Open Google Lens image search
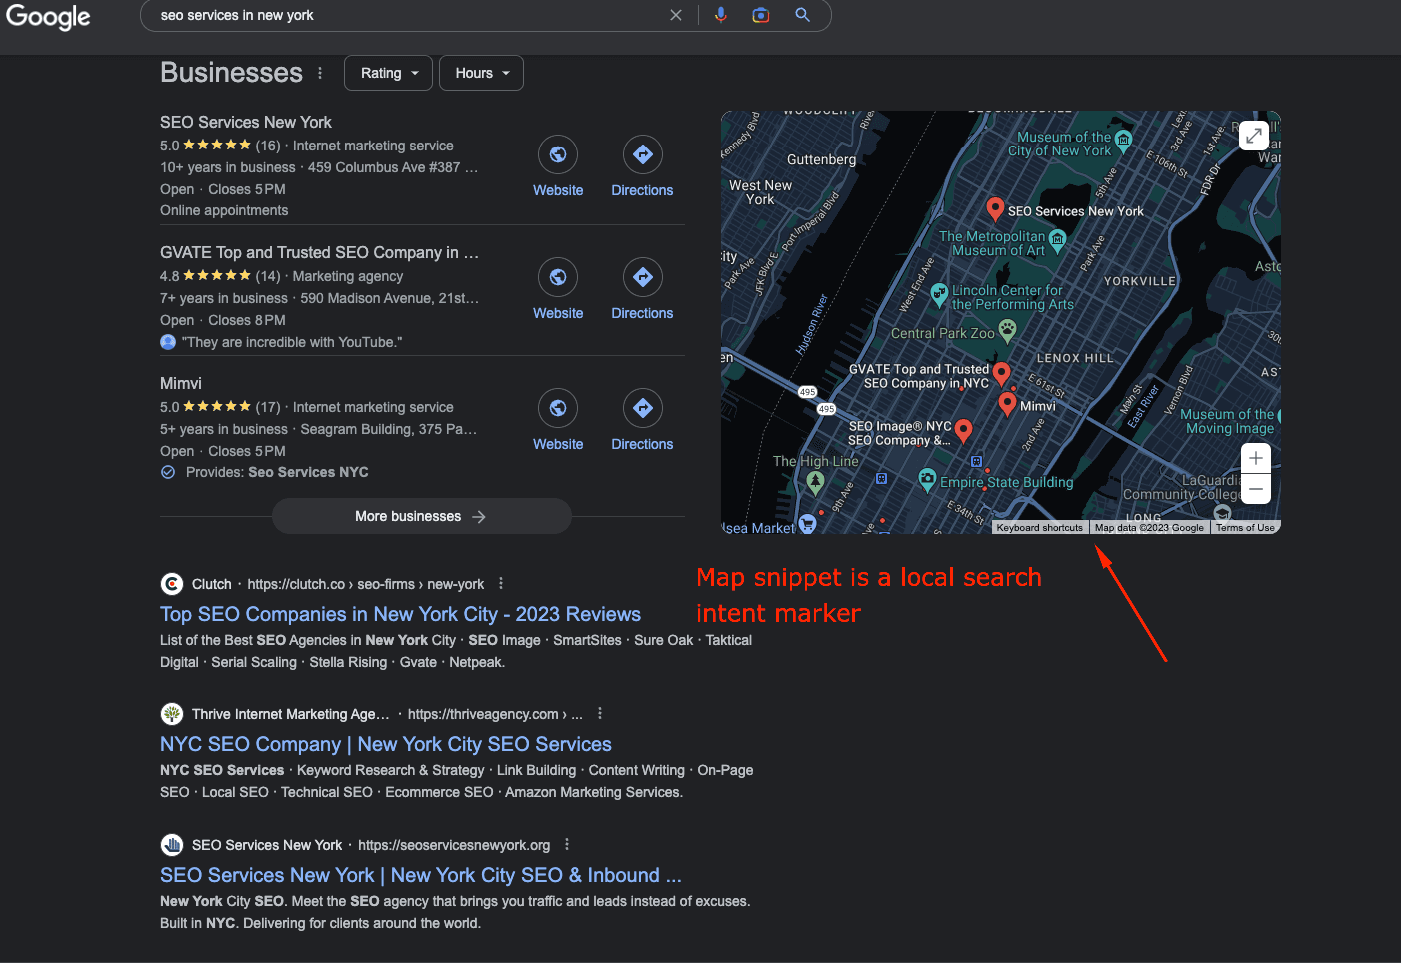Screen dimensions: 1401x963 point(761,15)
